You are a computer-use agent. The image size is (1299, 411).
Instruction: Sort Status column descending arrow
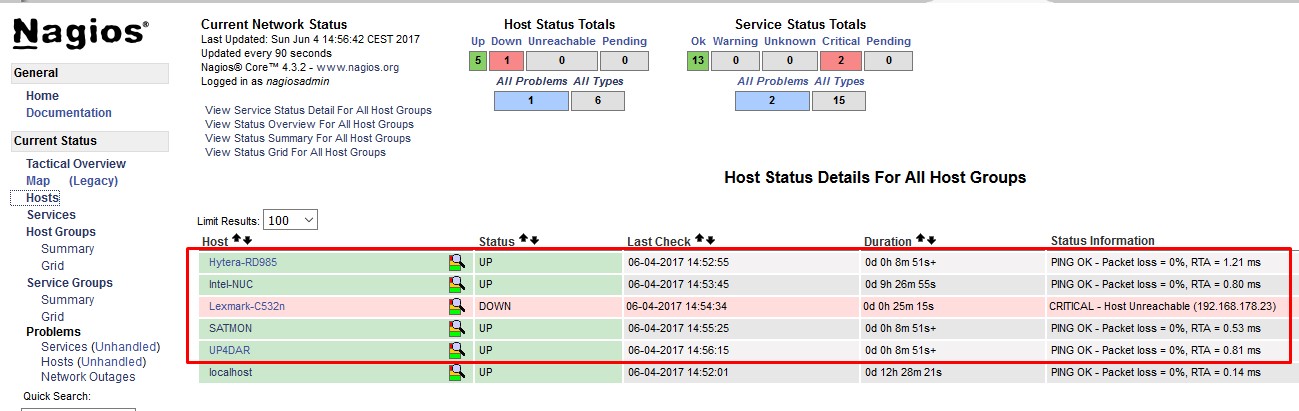pos(535,240)
